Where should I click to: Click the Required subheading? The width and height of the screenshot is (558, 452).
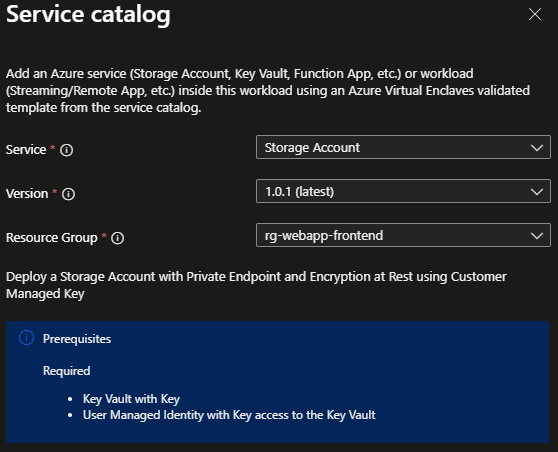pyautogui.click(x=67, y=371)
